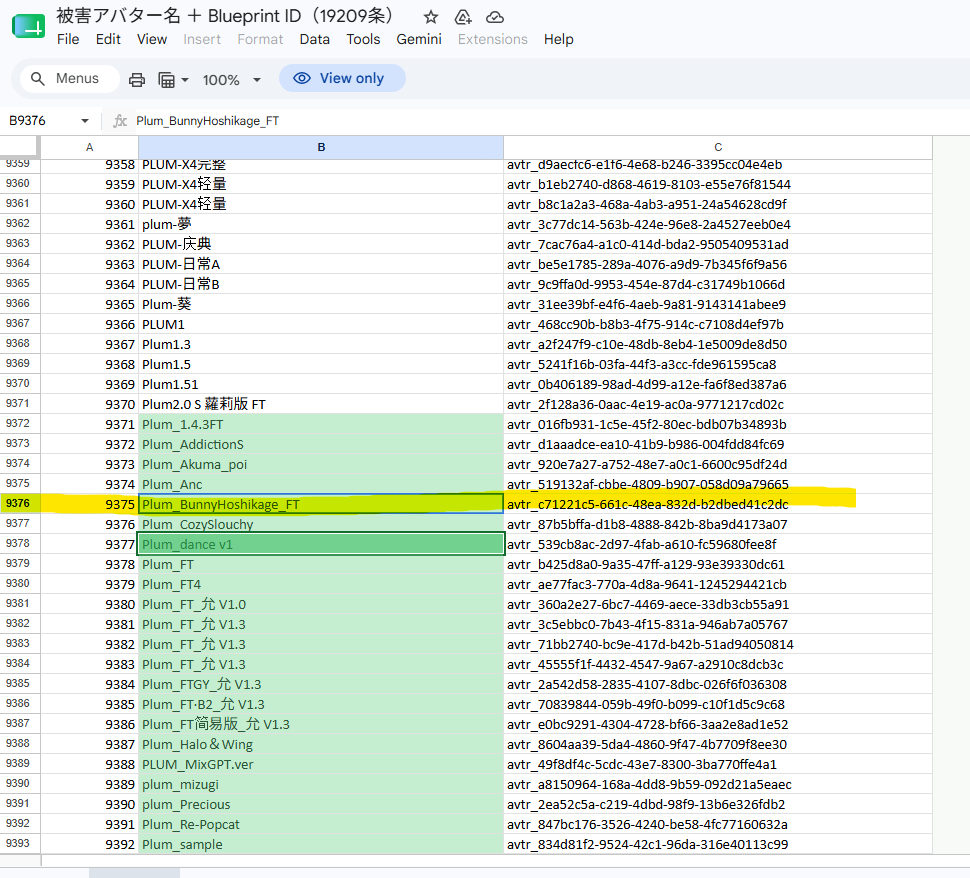The height and width of the screenshot is (878, 970).
Task: Select ID avtr_539cb8ac-2d97-4fab-a610-fc59680fee8f
Action: 718,544
